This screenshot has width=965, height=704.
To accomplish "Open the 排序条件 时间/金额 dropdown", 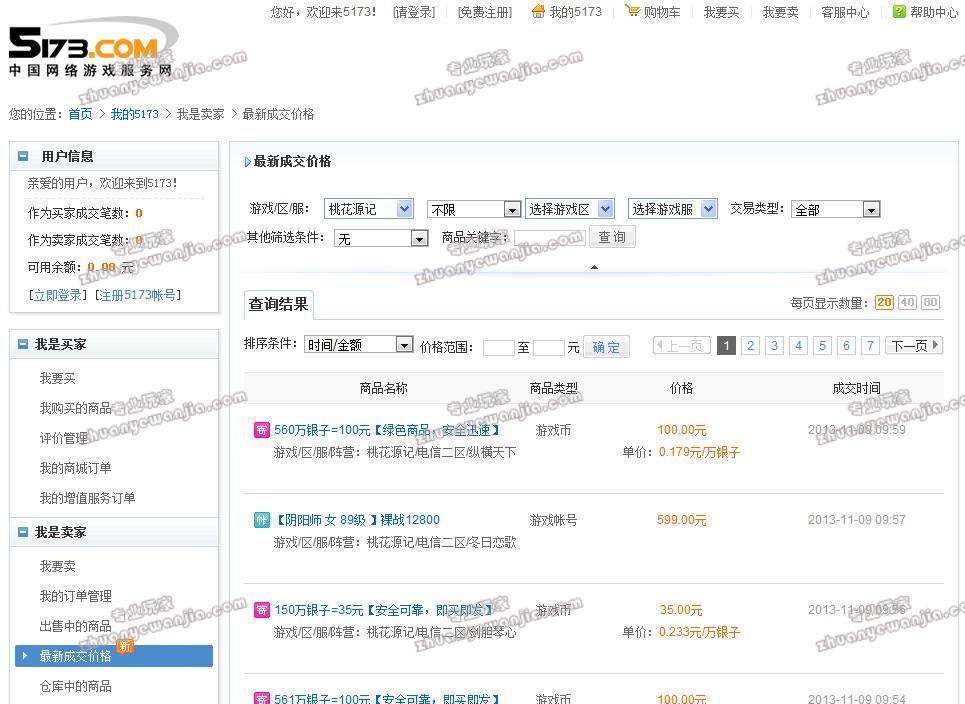I will click(358, 345).
